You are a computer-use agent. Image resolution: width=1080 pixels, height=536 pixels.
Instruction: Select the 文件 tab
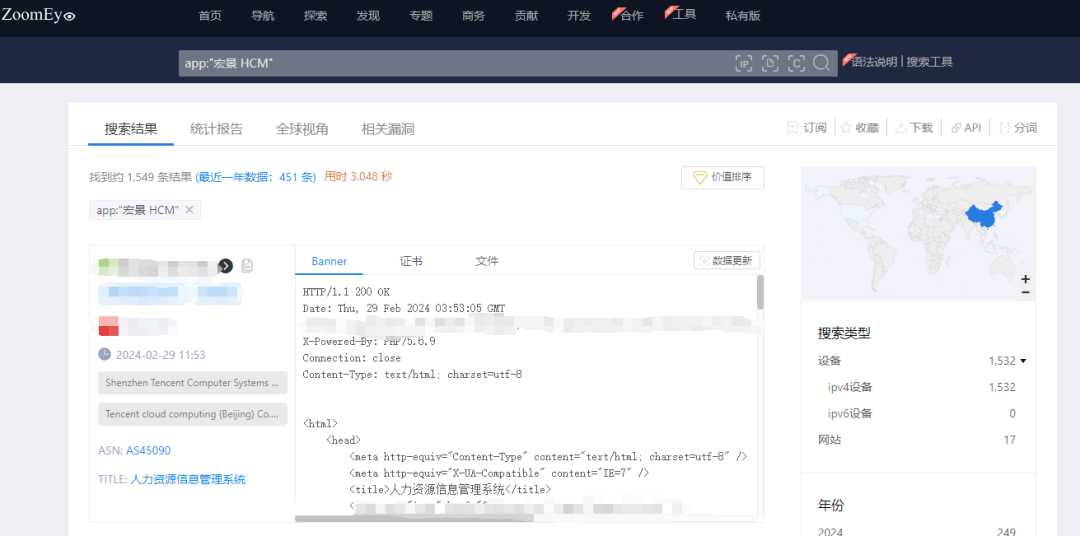click(x=487, y=261)
